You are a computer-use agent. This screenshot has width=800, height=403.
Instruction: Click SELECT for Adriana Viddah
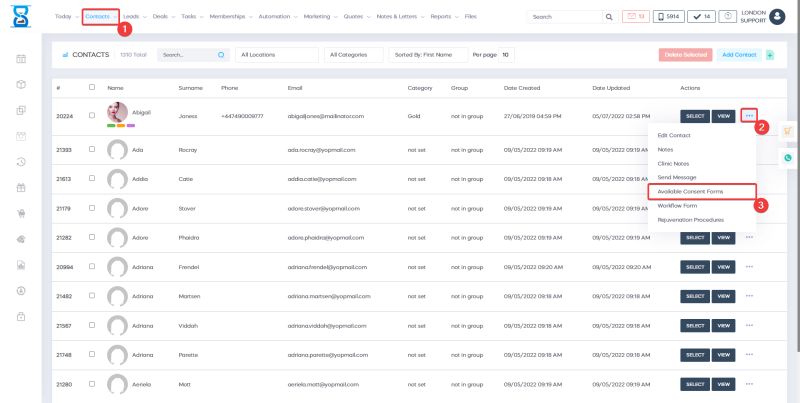click(x=695, y=325)
